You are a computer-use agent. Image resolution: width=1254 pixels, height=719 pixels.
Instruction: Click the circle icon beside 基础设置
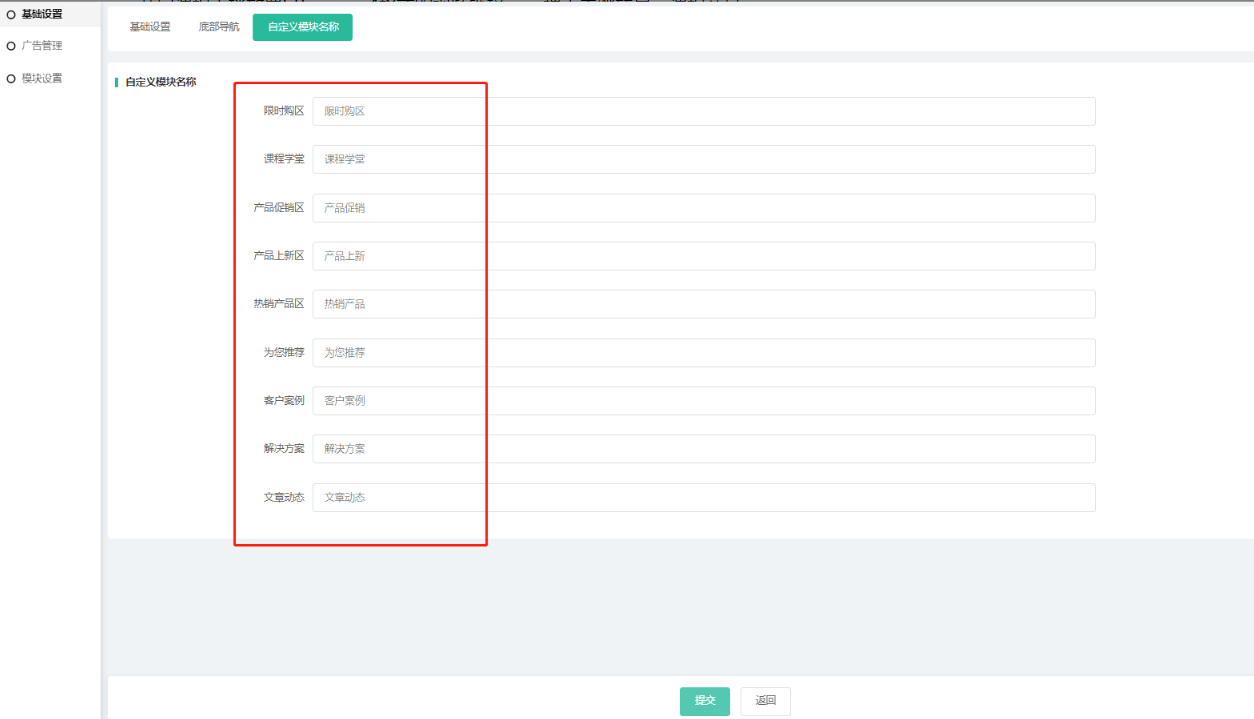coord(11,14)
